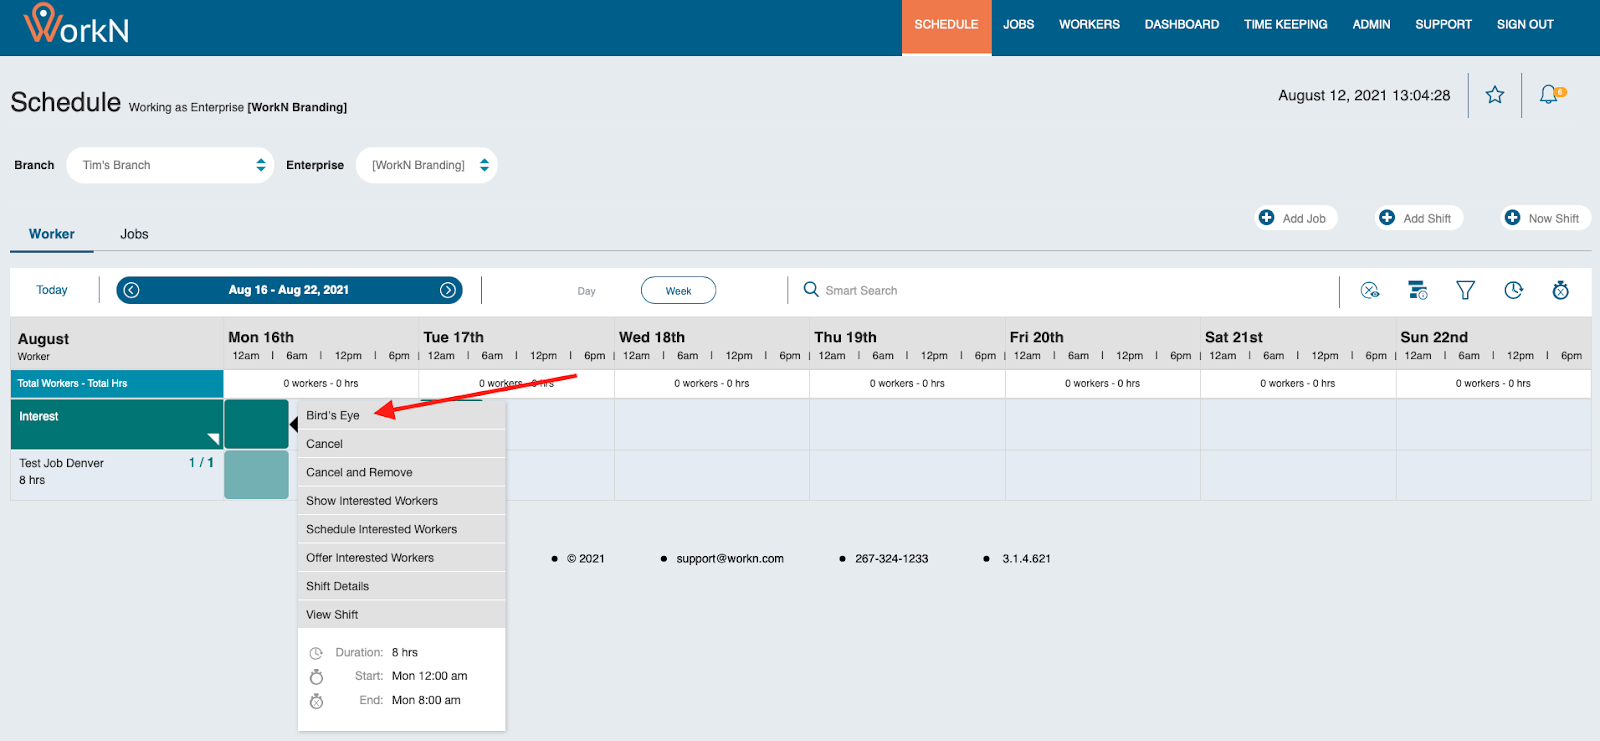Click the dark green Interest shift block
Screen dimensions: 1600x741
click(256, 424)
